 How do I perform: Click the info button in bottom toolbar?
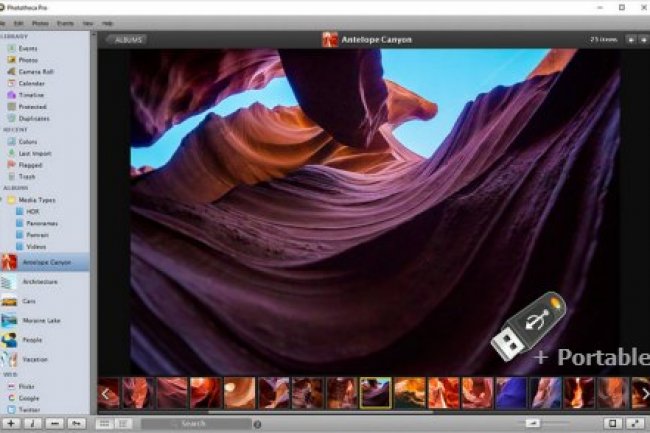tap(33, 424)
